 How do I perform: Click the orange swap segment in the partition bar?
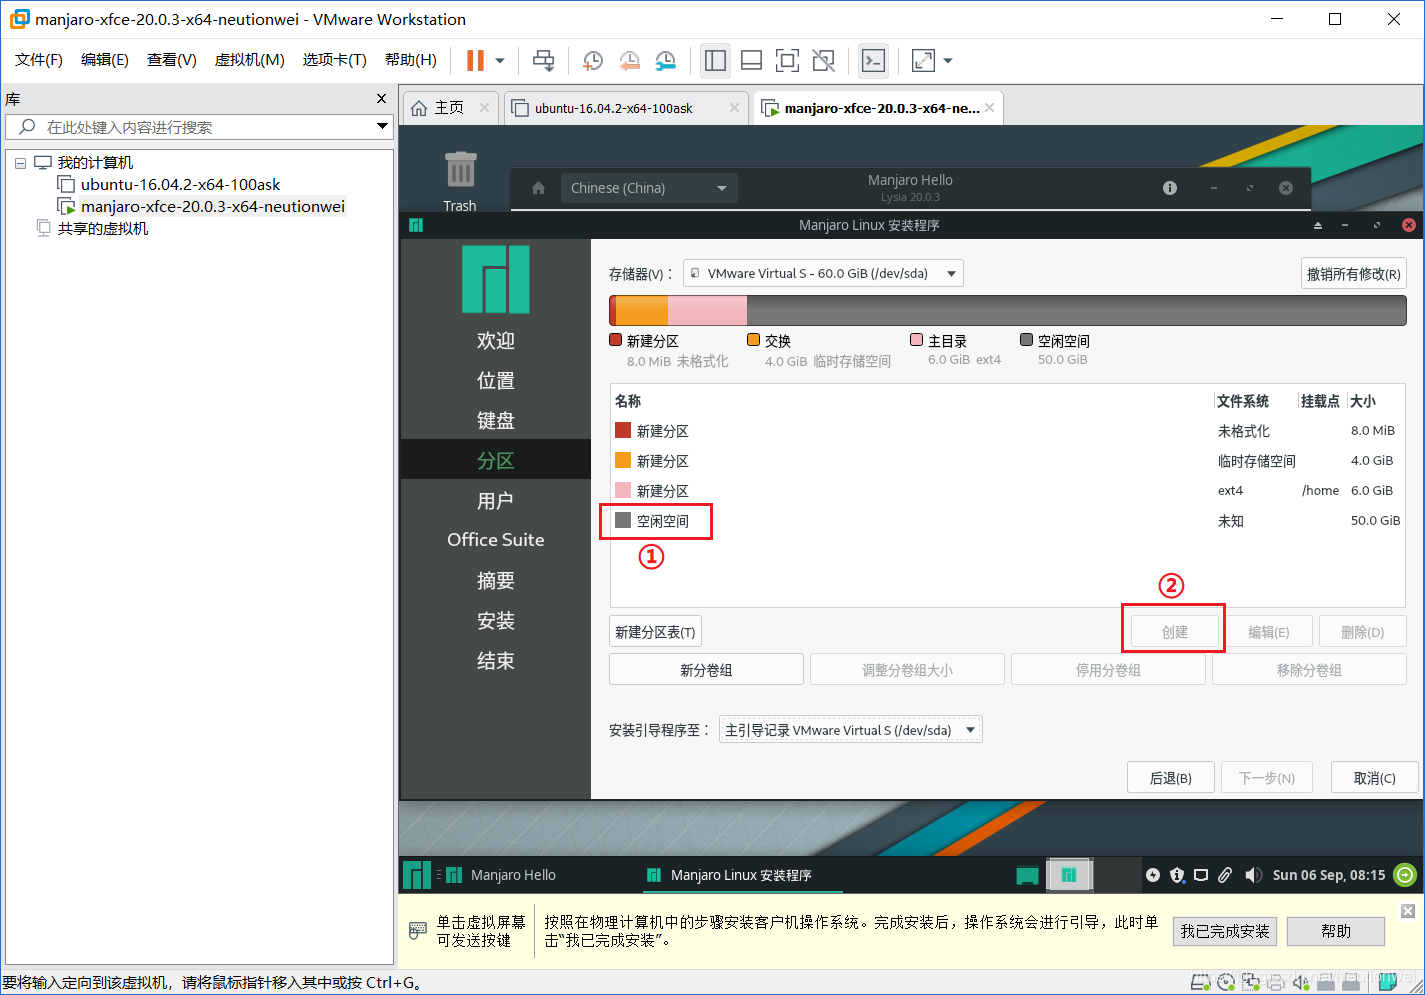pyautogui.click(x=641, y=311)
